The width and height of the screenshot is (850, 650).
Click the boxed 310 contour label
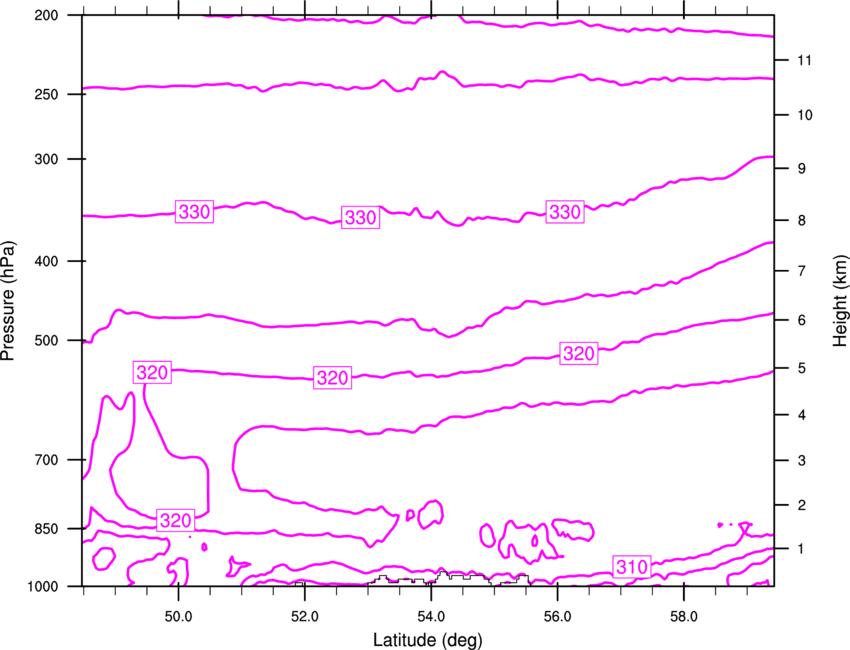click(x=632, y=567)
